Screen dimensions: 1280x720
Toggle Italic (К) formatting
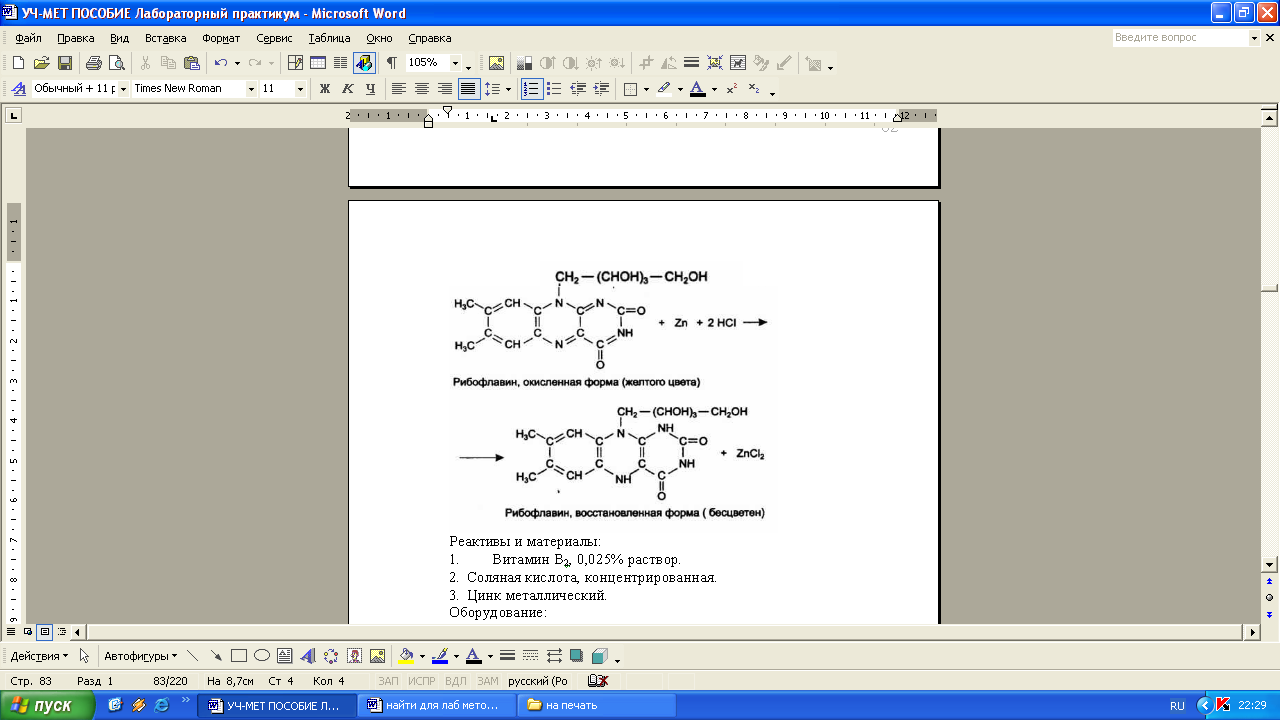tap(347, 89)
